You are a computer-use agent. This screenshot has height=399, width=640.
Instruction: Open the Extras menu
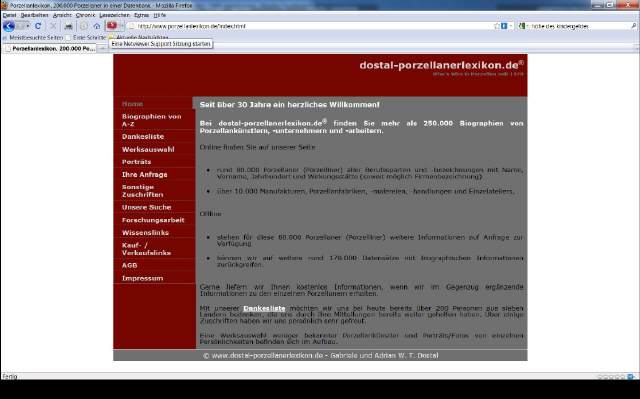[x=141, y=15]
